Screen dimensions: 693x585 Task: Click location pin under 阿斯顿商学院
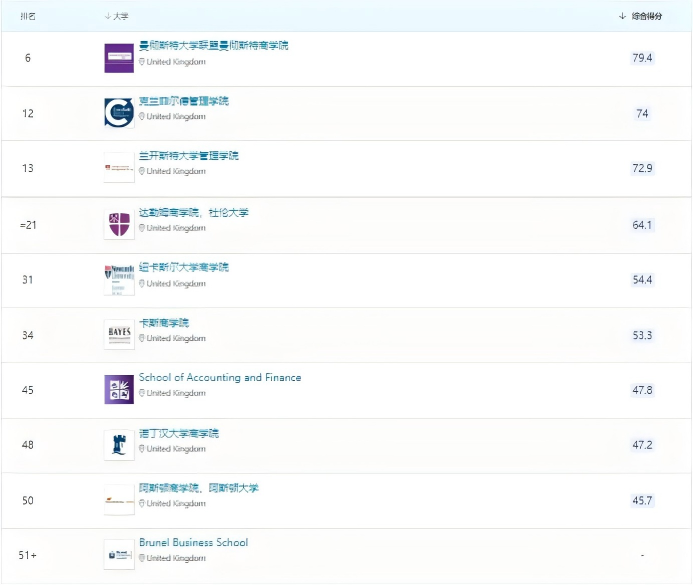click(x=142, y=503)
